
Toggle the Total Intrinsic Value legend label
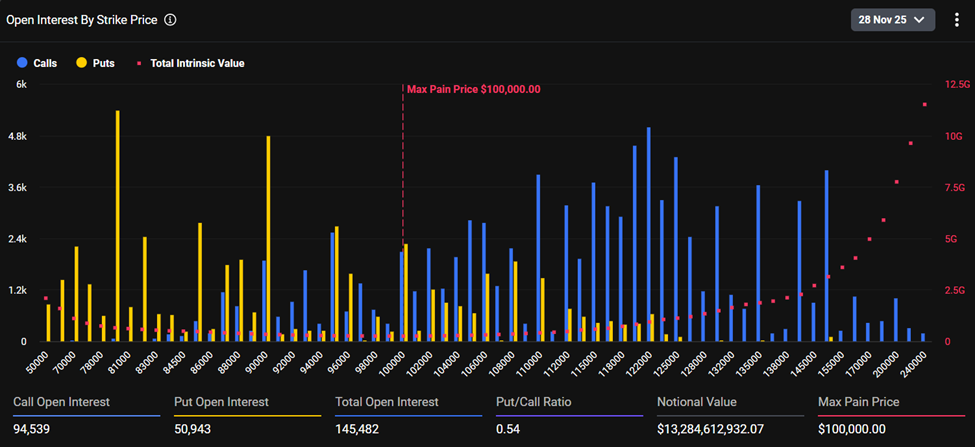(197, 63)
